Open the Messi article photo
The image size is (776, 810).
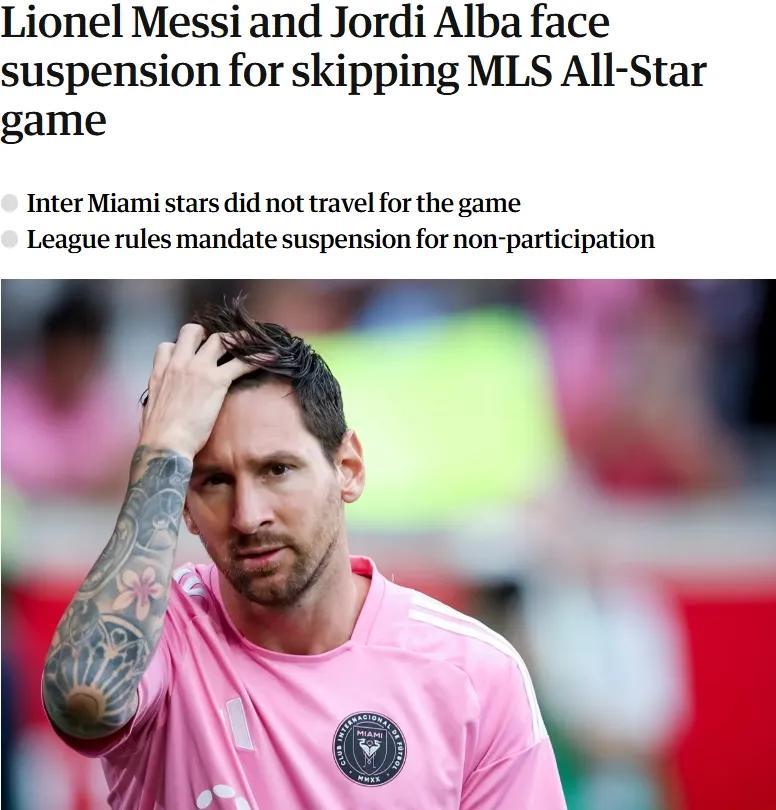(388, 544)
